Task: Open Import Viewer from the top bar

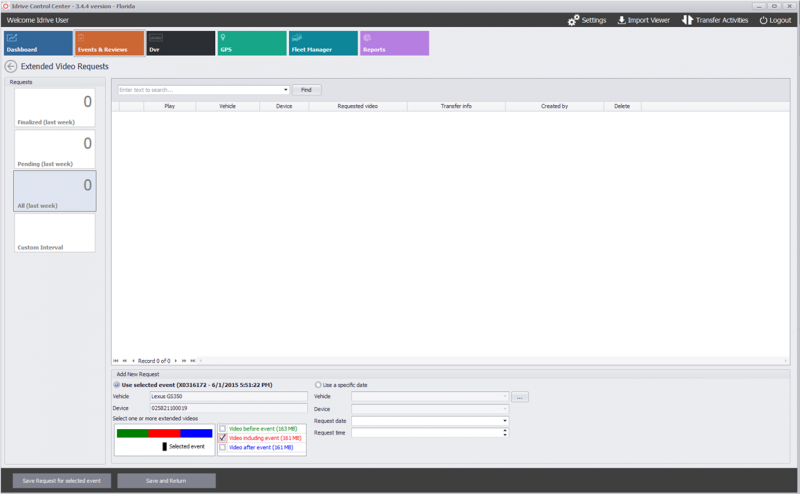Action: tap(643, 20)
